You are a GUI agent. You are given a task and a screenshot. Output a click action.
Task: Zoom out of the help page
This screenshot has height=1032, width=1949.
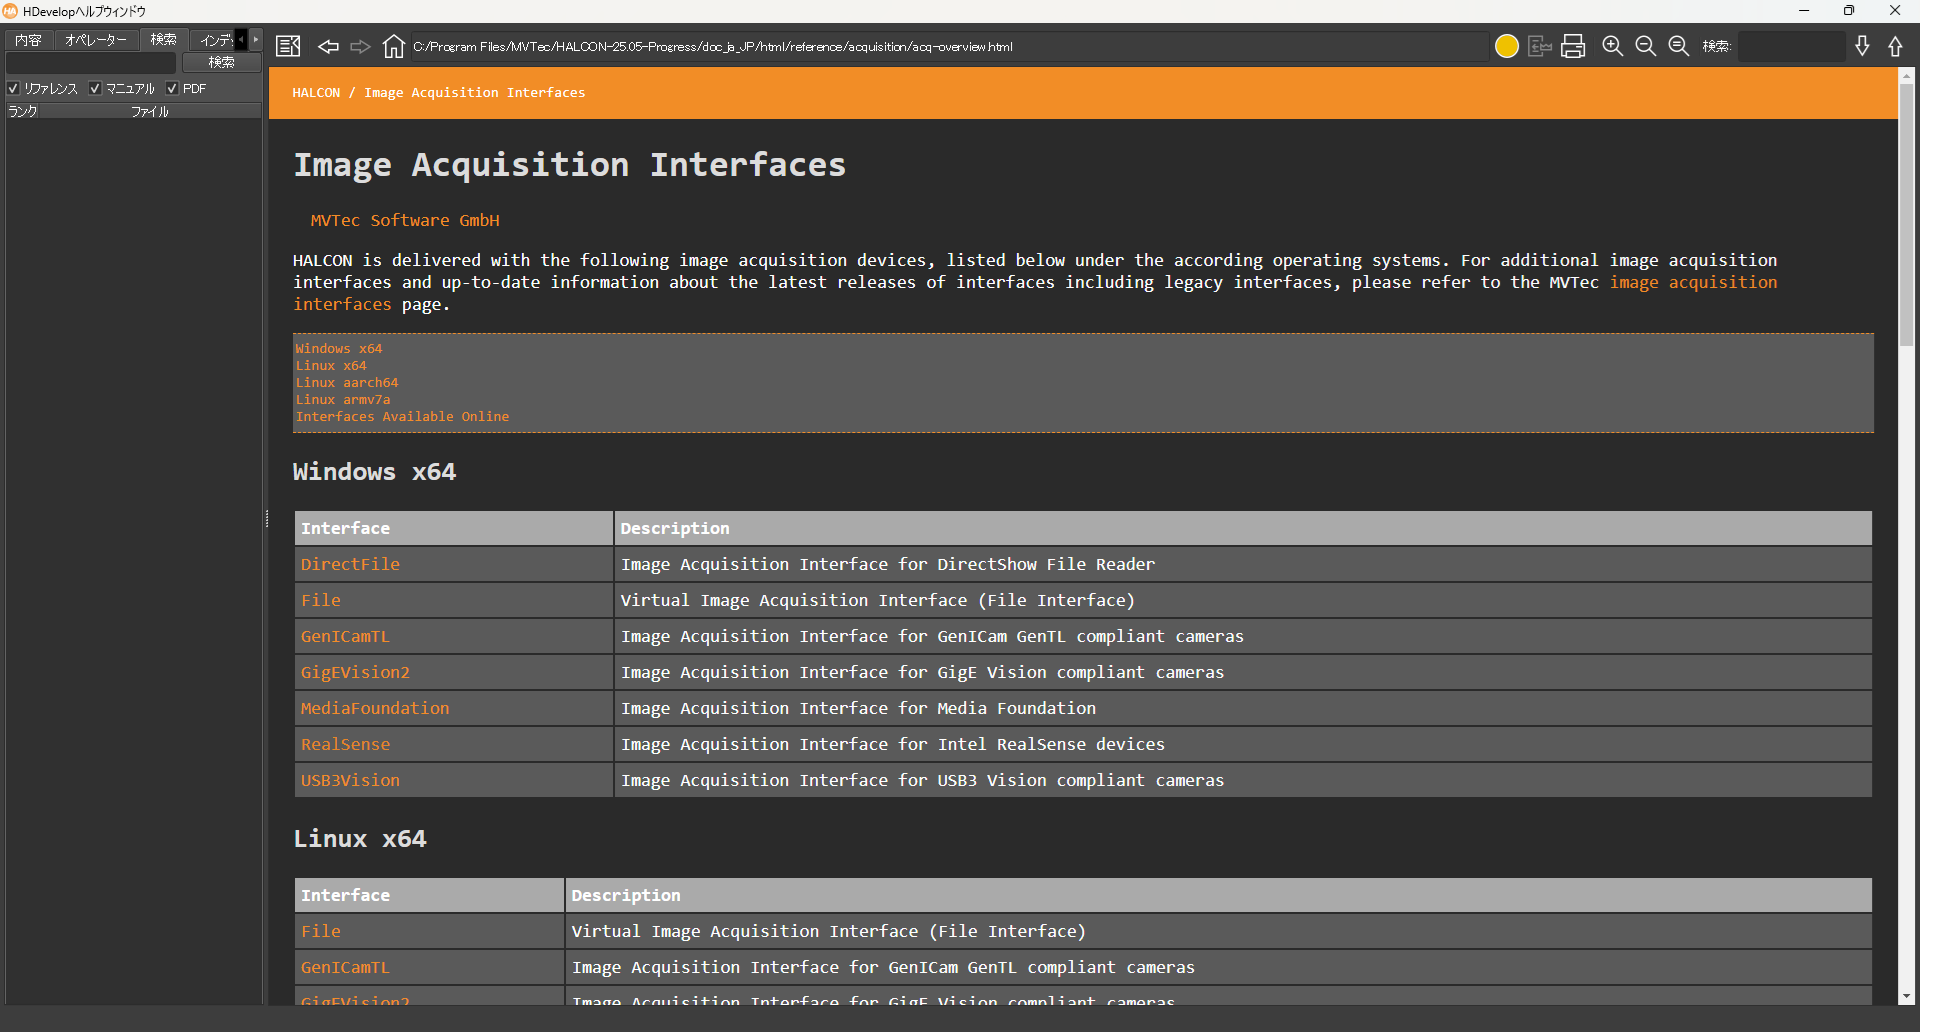(1645, 47)
